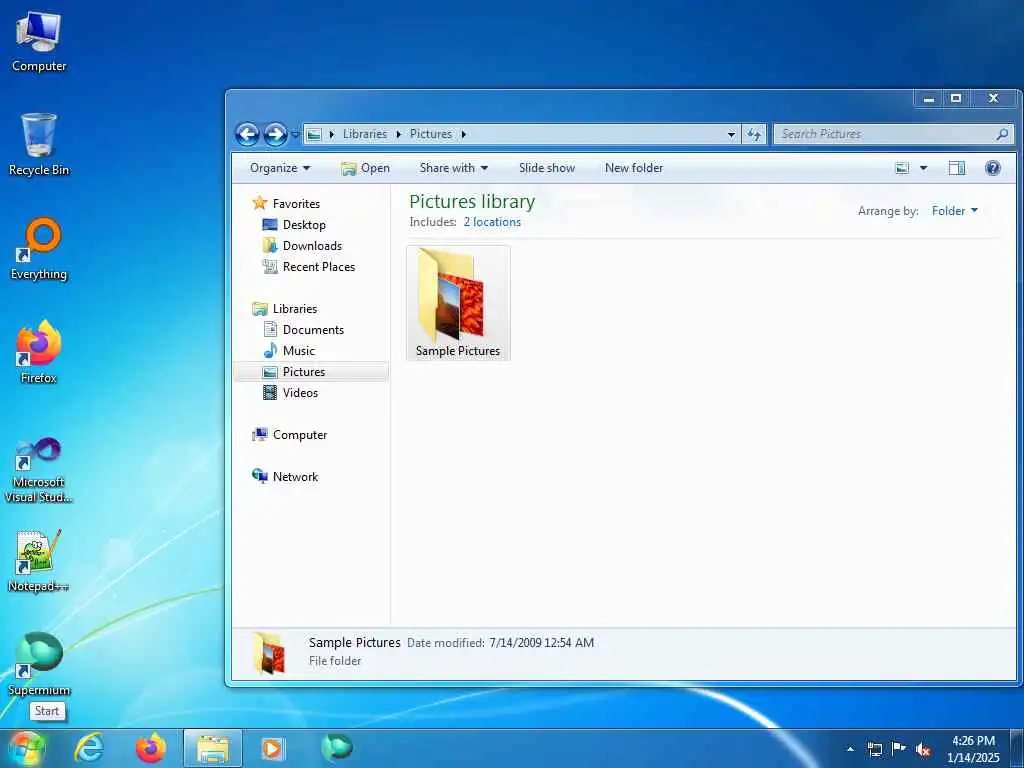Screen dimensions: 1024x768
Task: Open the network tray icon
Action: pos(874,749)
